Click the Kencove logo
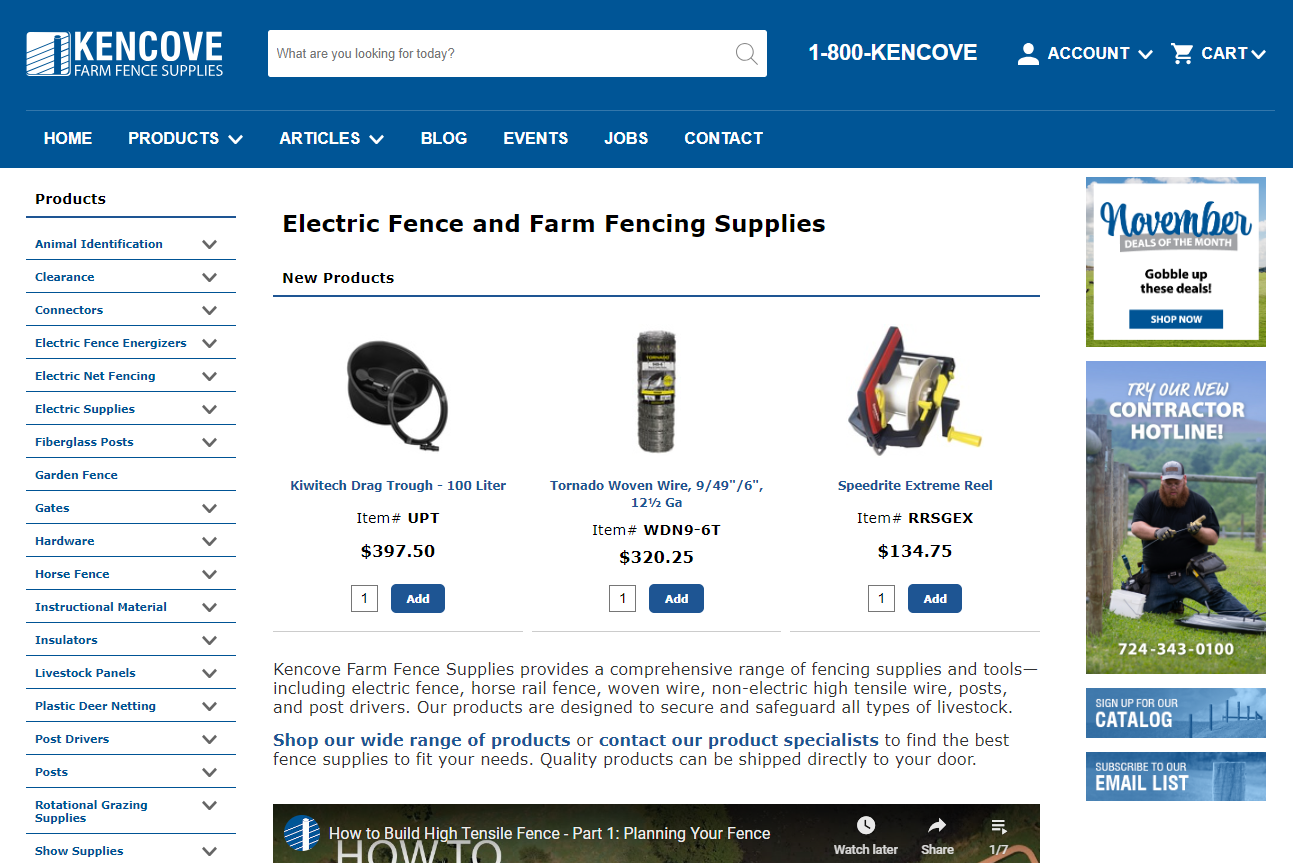The height and width of the screenshot is (863, 1293). pyautogui.click(x=122, y=52)
